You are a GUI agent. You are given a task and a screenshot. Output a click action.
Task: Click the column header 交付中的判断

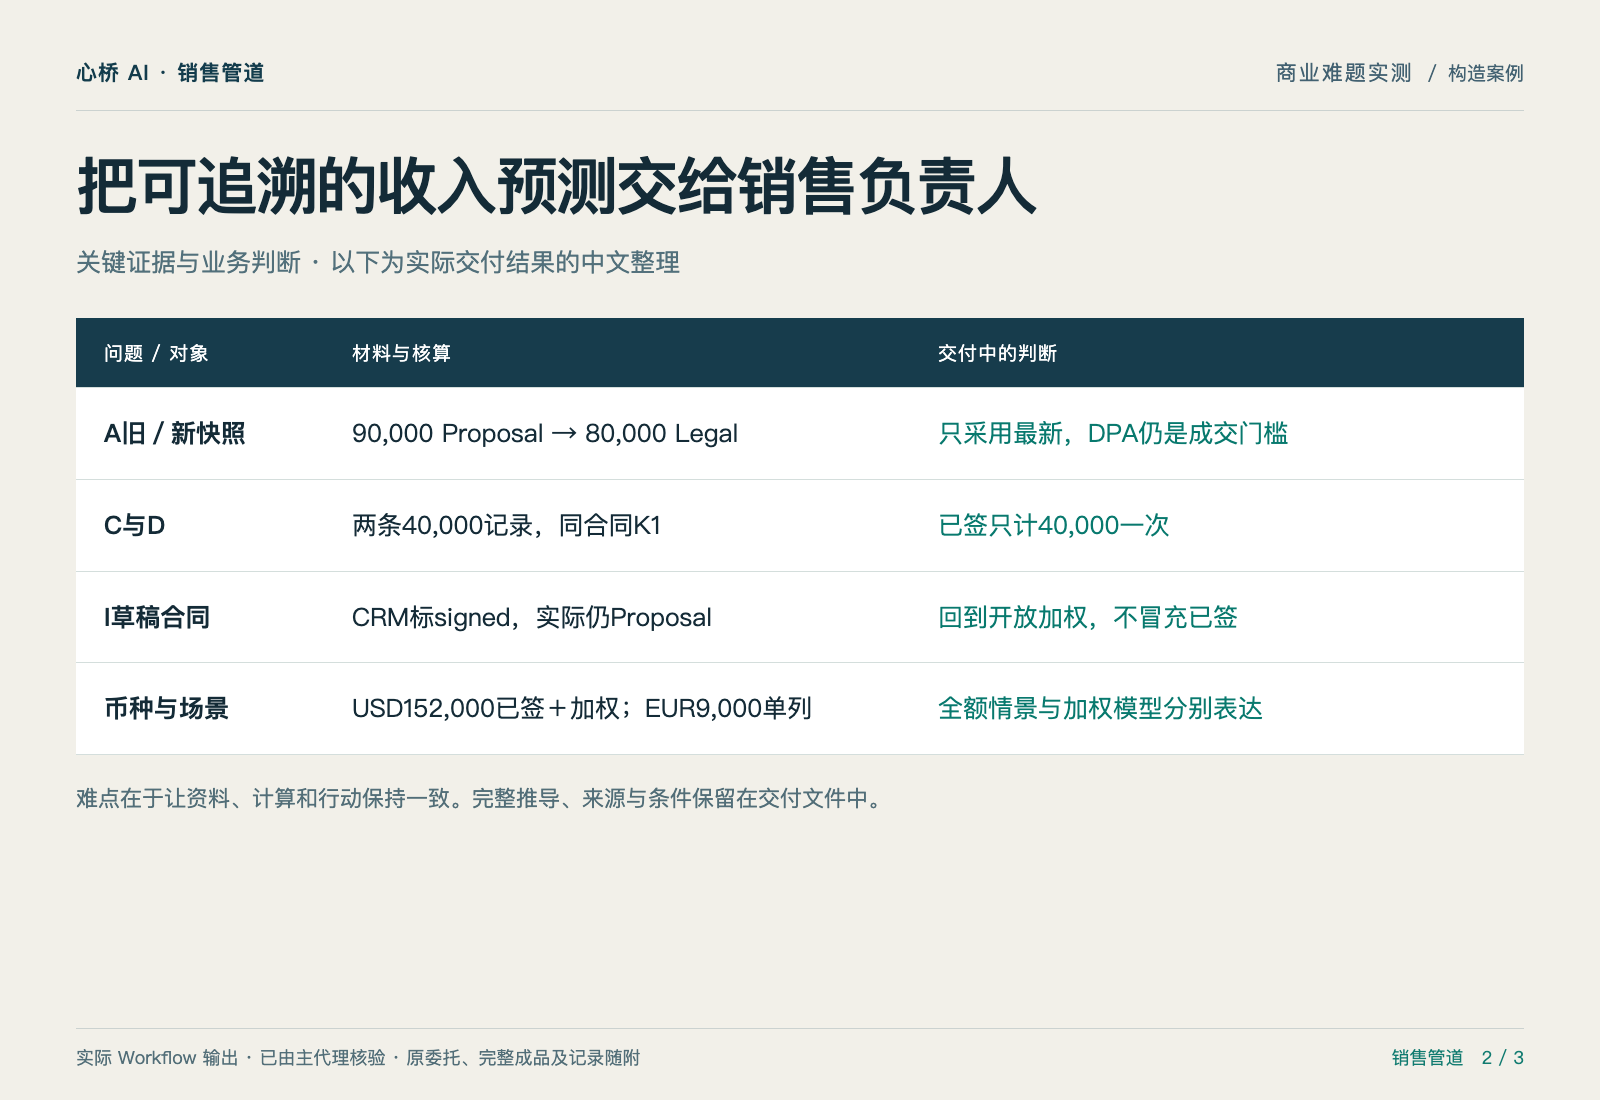click(x=997, y=353)
